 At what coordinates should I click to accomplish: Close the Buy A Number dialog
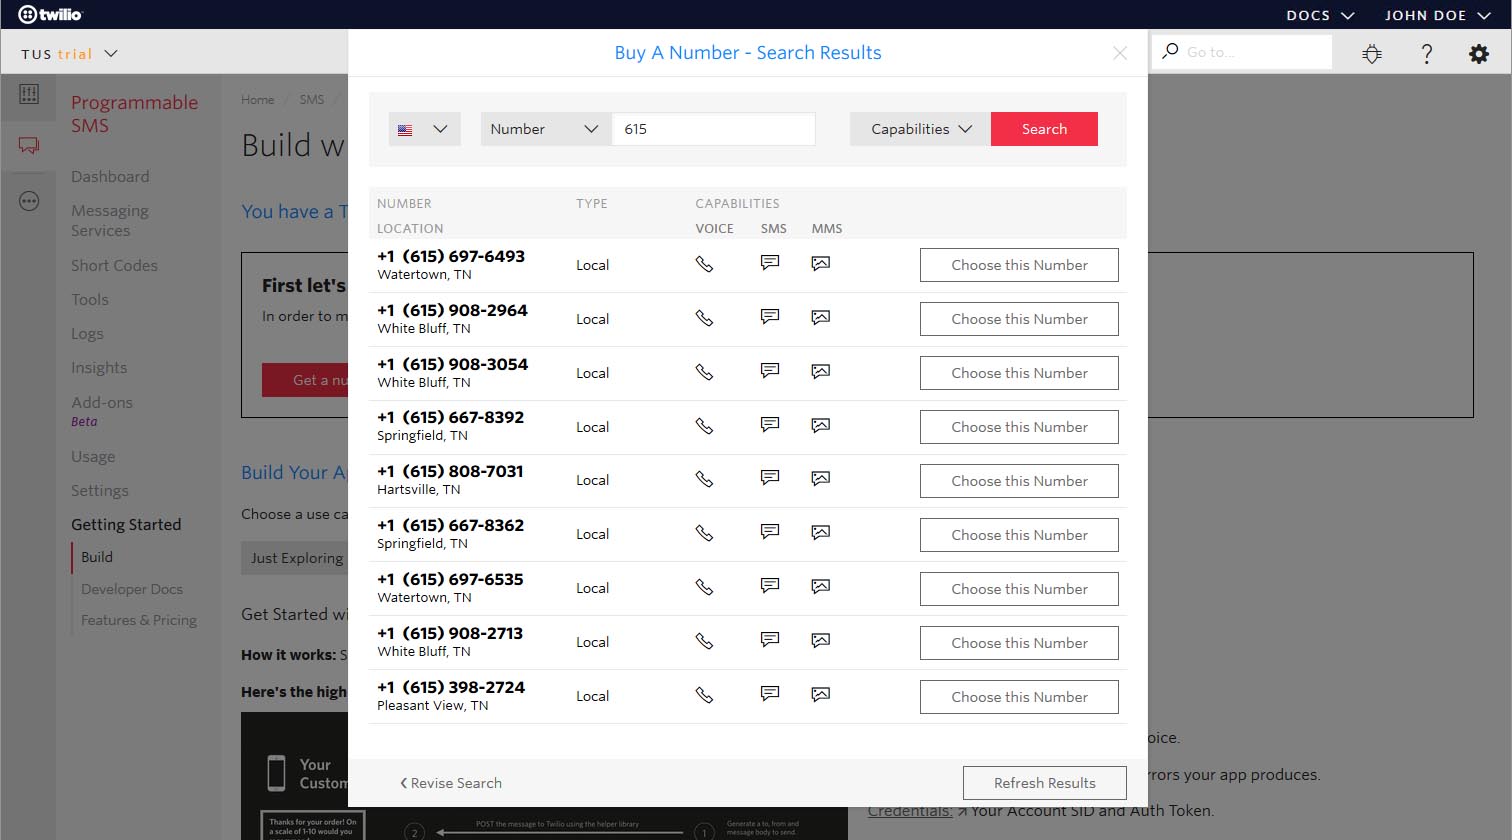1120,53
